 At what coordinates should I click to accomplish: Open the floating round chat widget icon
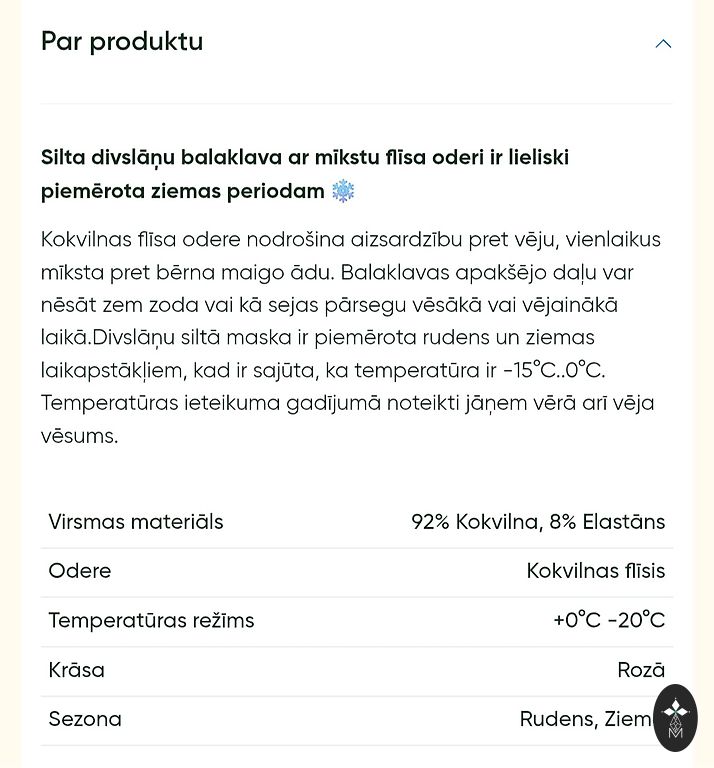(x=675, y=717)
